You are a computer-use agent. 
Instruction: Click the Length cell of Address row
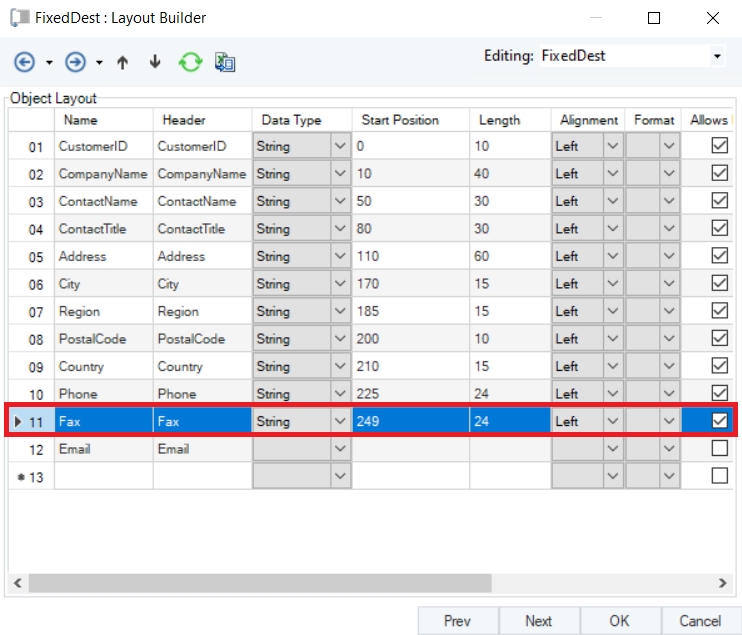click(x=509, y=256)
